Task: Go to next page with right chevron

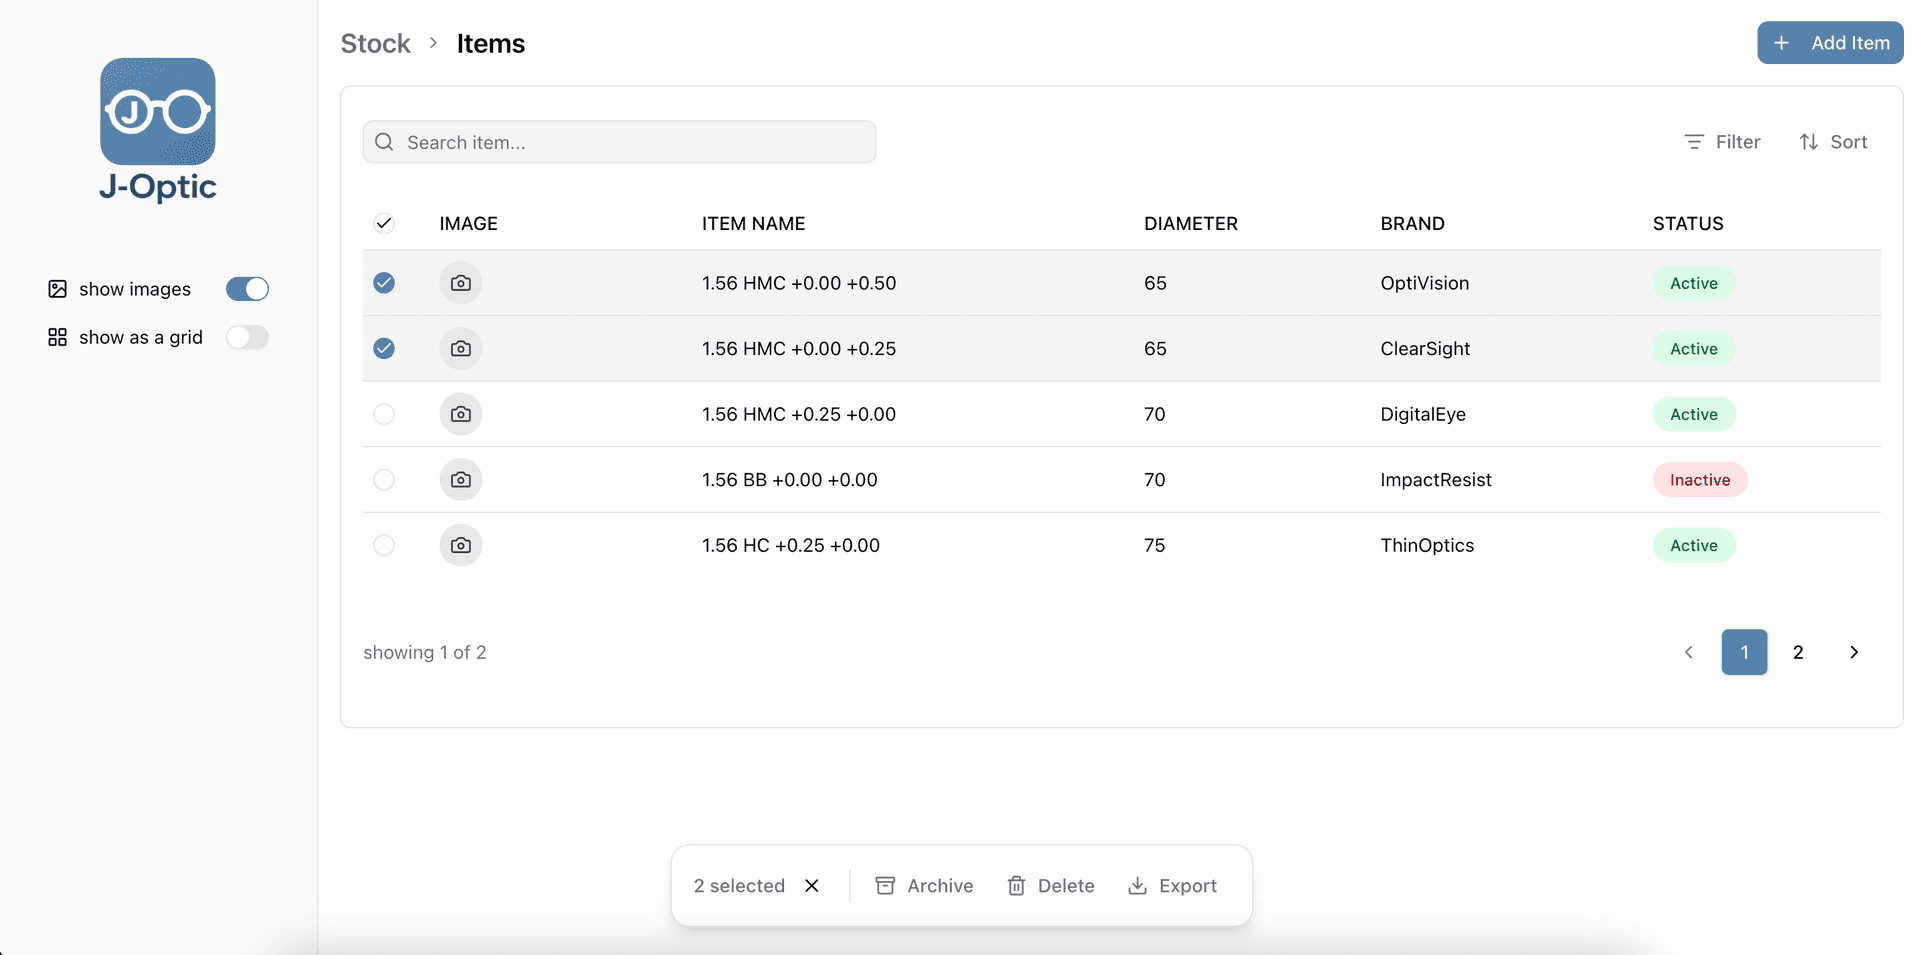Action: [x=1854, y=652]
